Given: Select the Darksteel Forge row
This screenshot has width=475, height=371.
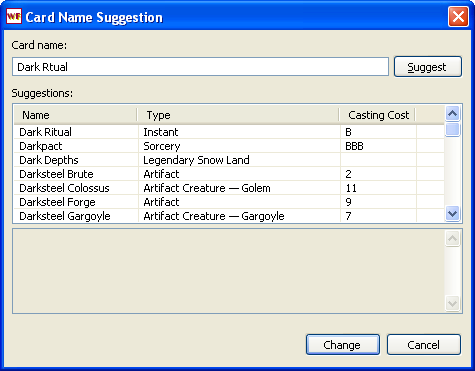Looking at the screenshot, I should click(229, 202).
